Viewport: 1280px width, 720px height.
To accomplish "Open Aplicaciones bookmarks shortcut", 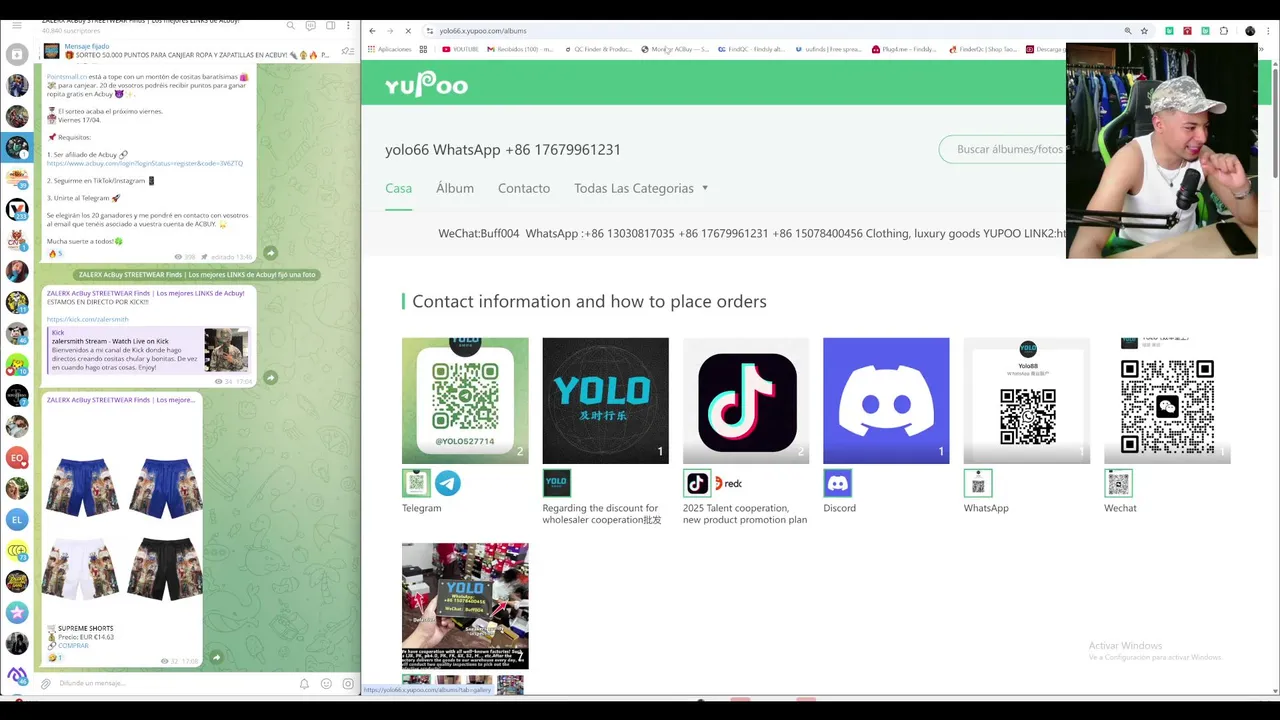I will pos(389,49).
